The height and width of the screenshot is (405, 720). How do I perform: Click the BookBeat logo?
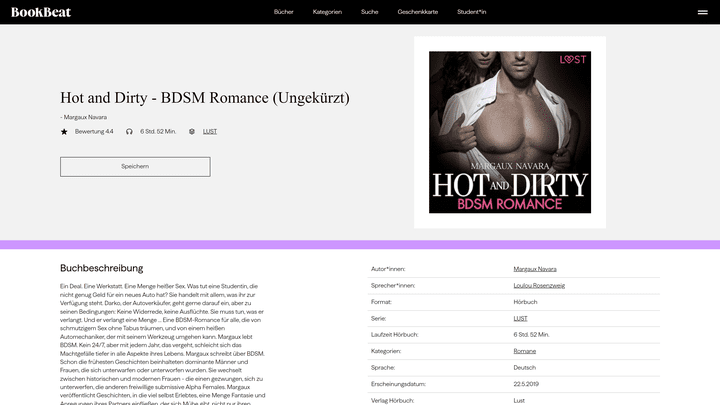pyautogui.click(x=41, y=12)
